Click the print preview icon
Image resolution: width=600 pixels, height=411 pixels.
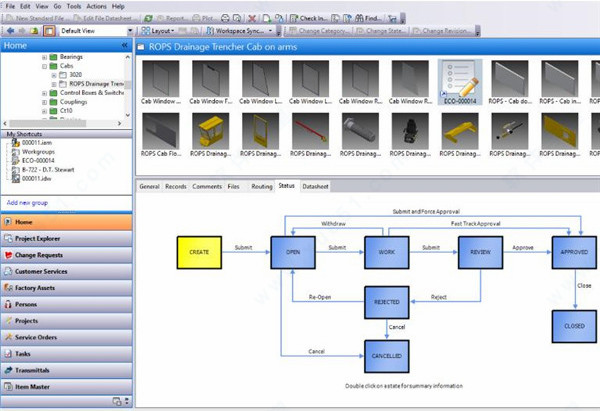[237, 18]
